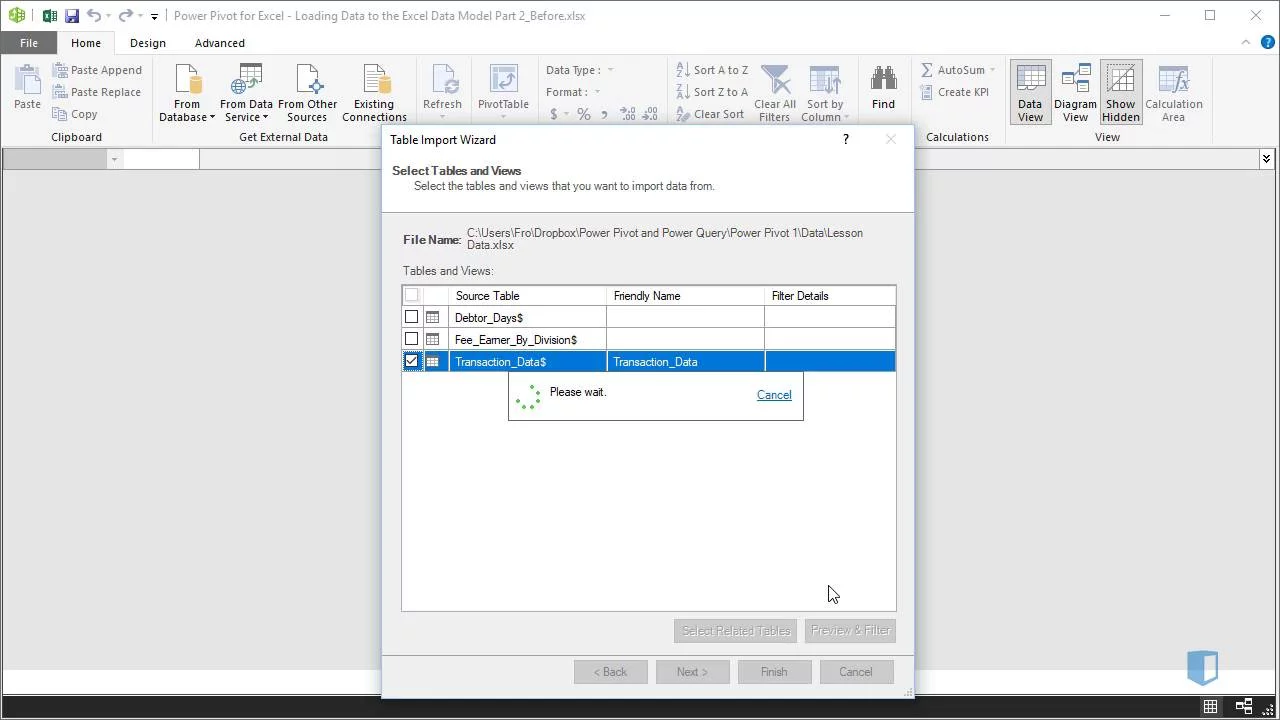Click the Undo icon
This screenshot has height=720, width=1280.
94,15
